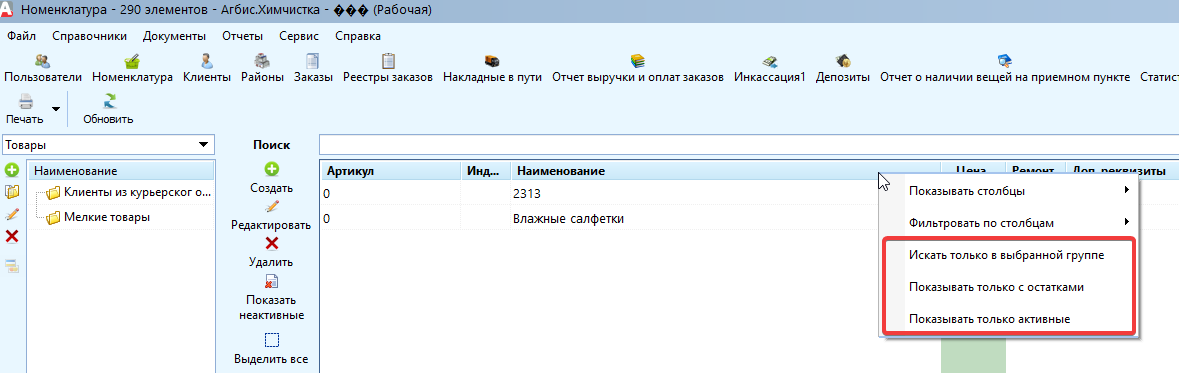Select the Влажные салфетки row

click(x=599, y=218)
